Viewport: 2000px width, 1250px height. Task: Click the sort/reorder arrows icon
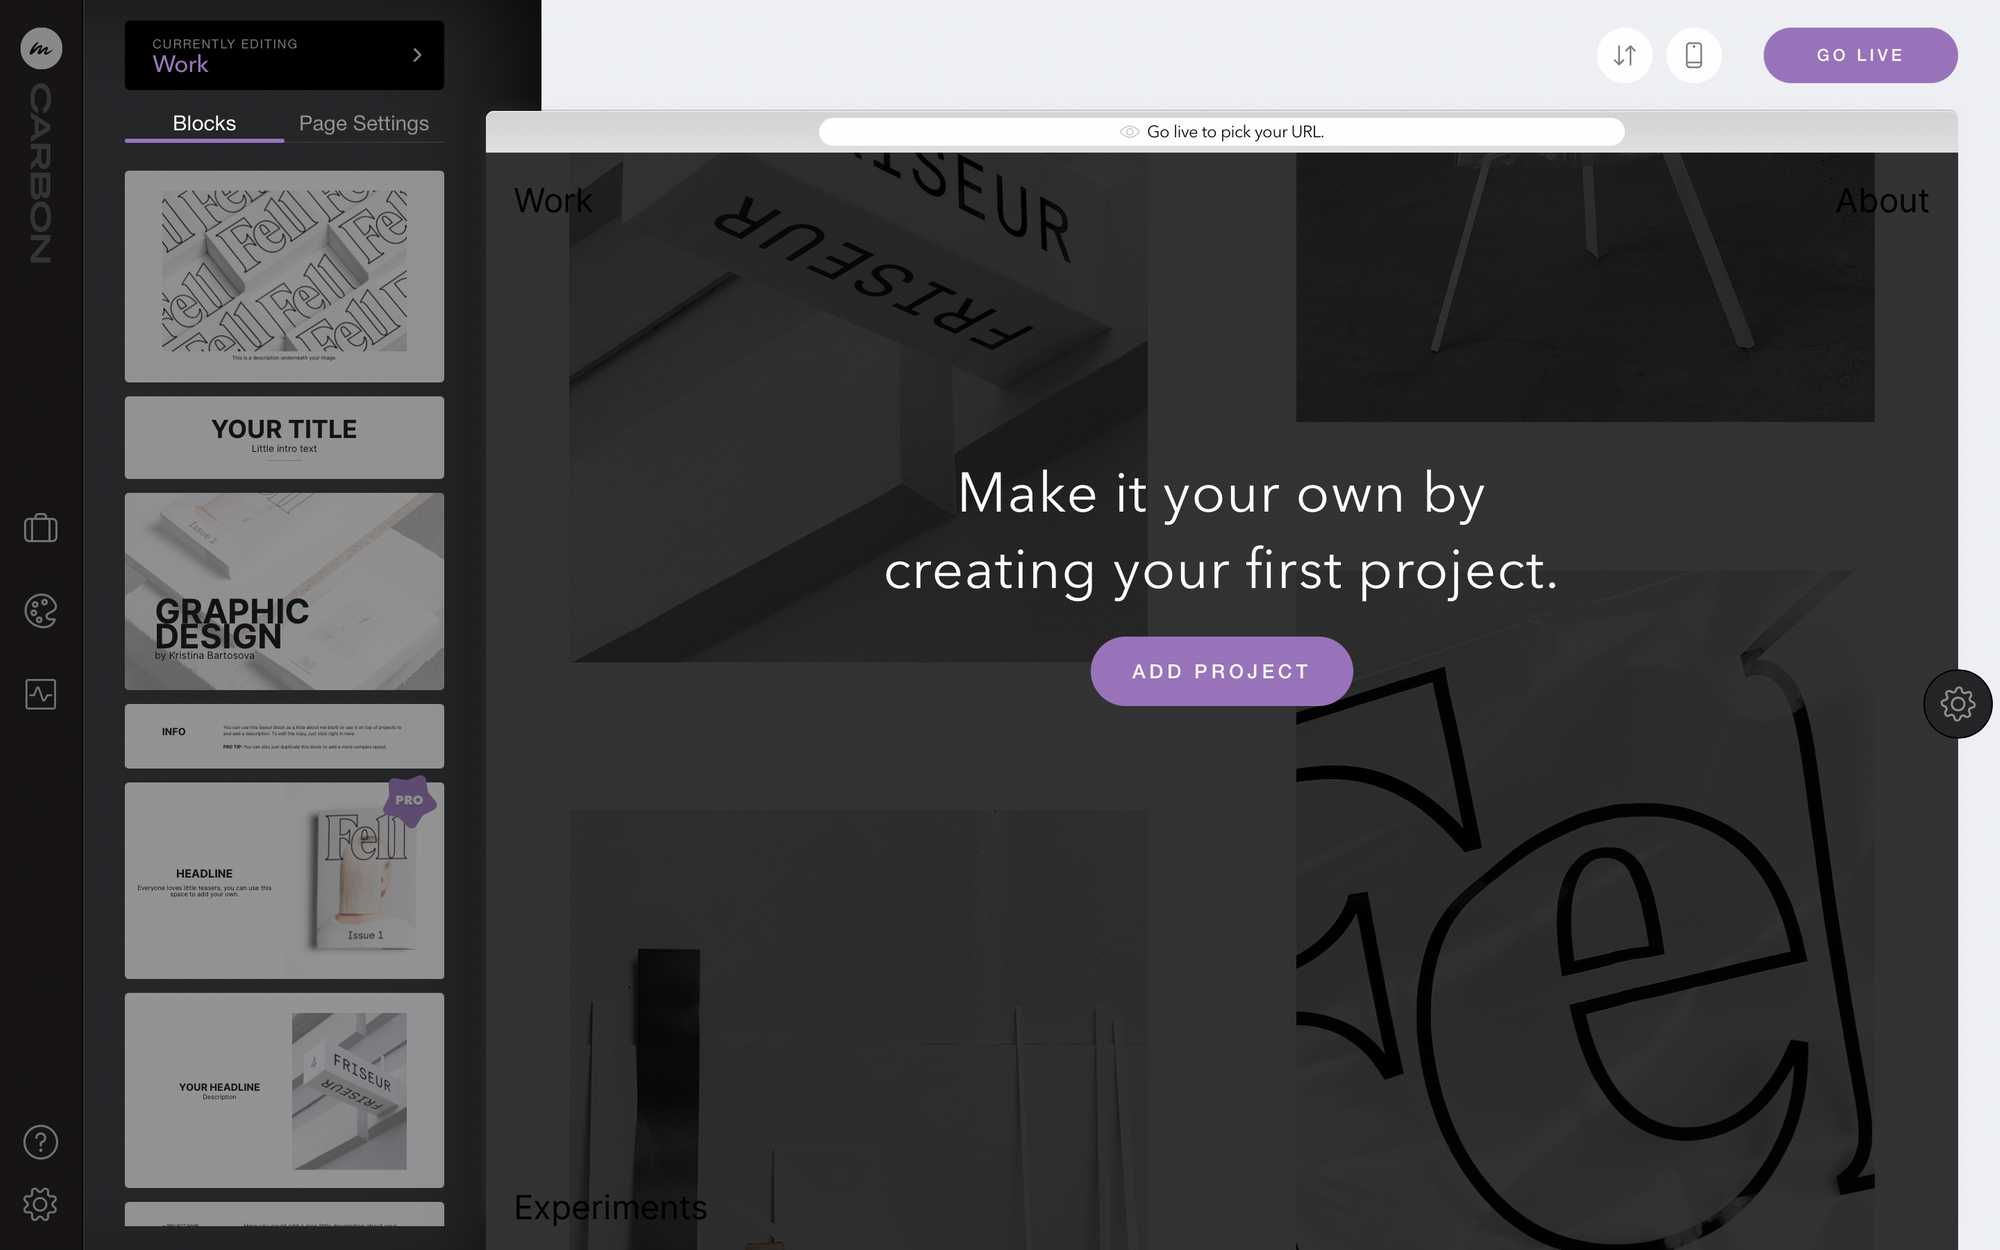[x=1624, y=55]
